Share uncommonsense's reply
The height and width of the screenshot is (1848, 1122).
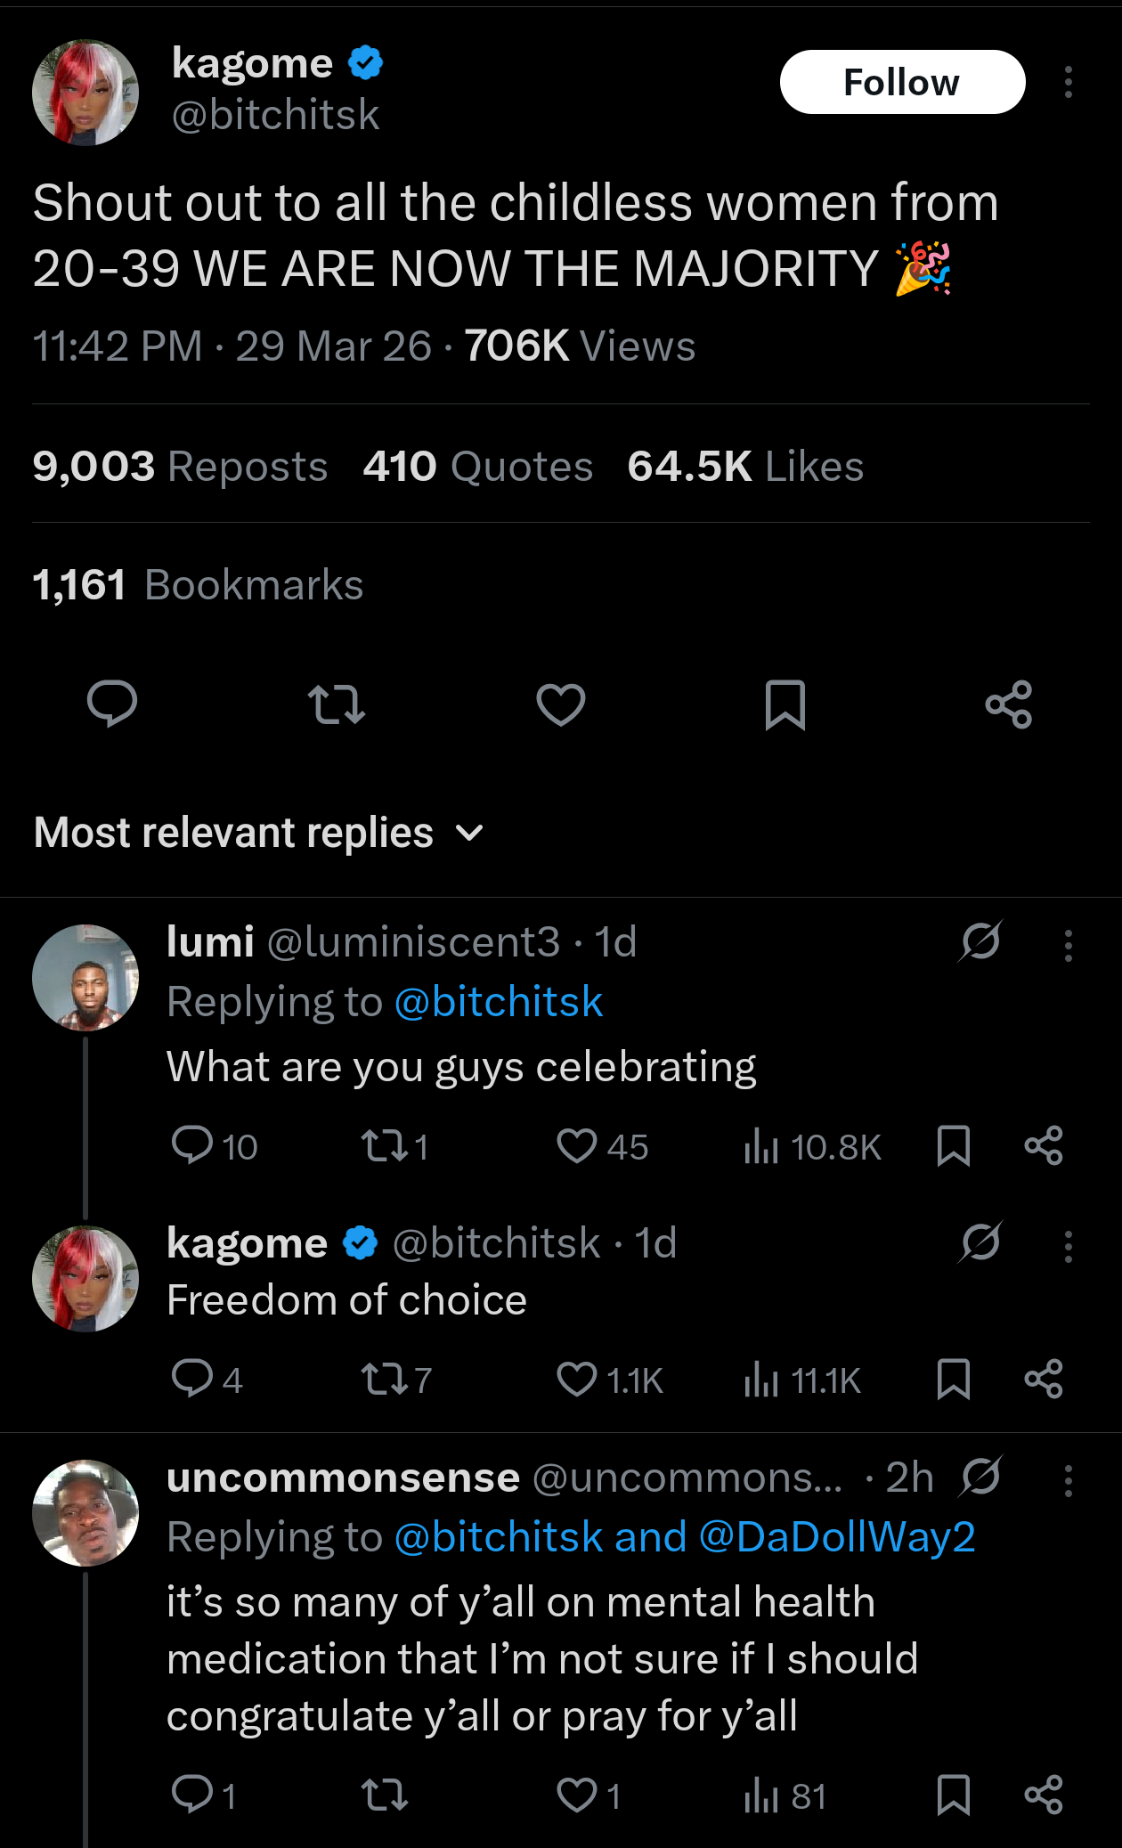(1043, 1795)
